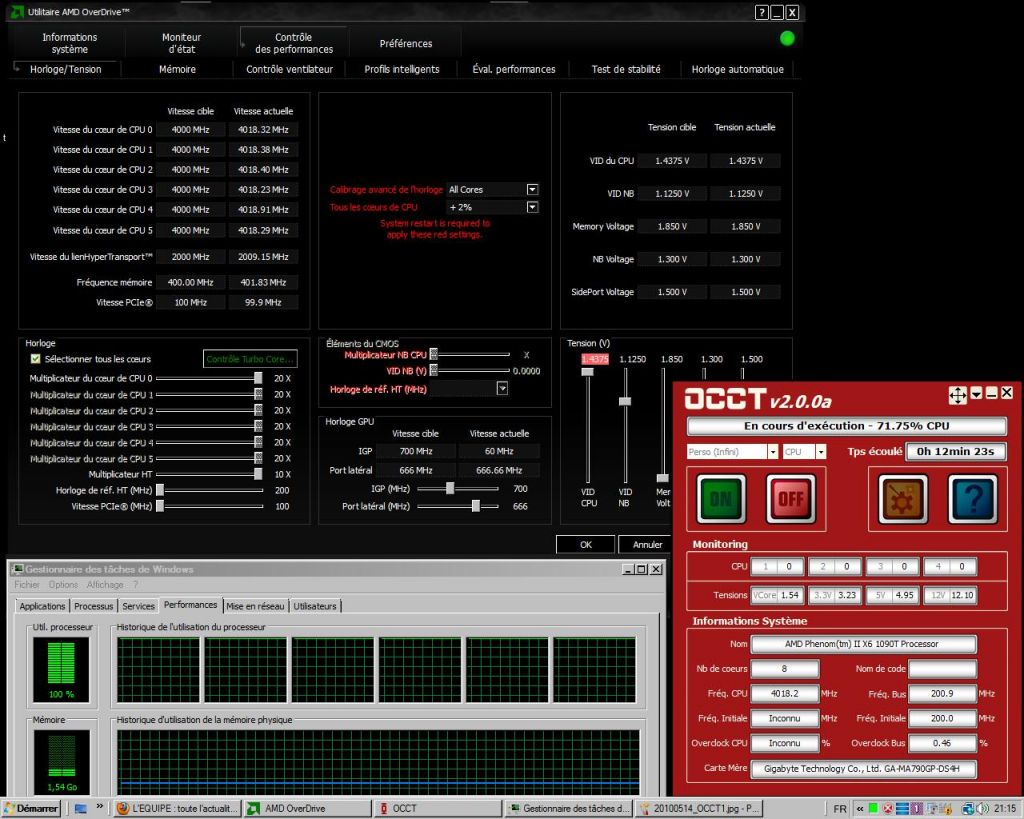Click OK button in OverDrive
Image resolution: width=1024 pixels, height=819 pixels.
[585, 544]
